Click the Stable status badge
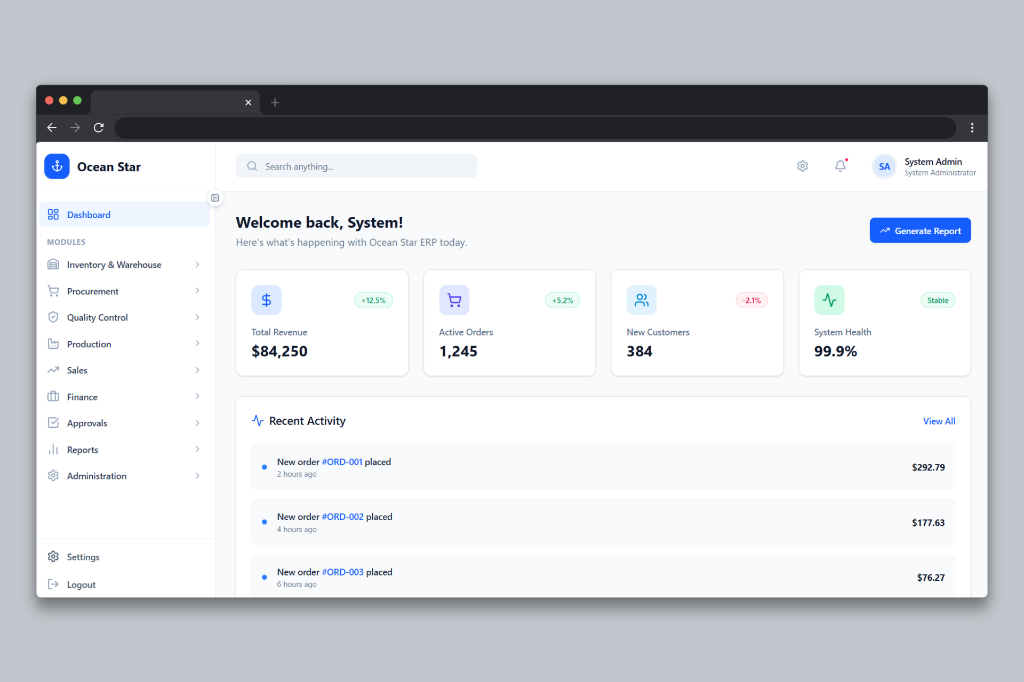Screen dimensions: 1024x682 point(938,300)
